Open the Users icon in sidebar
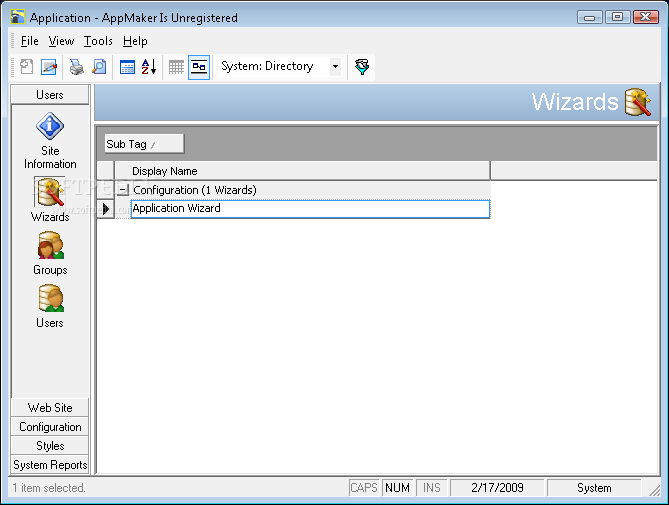Image resolution: width=669 pixels, height=505 pixels. (50, 306)
